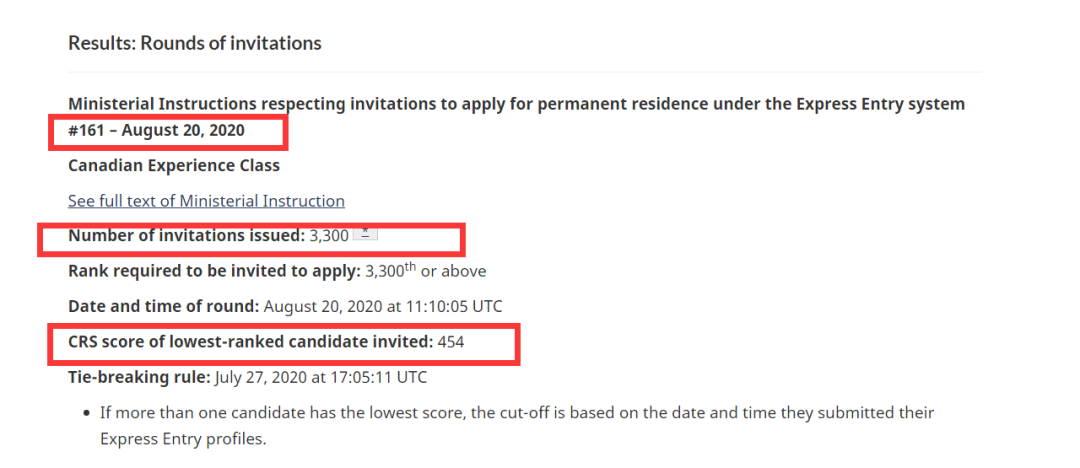
Task: Select the 3,300th or above rank value
Action: 426,271
